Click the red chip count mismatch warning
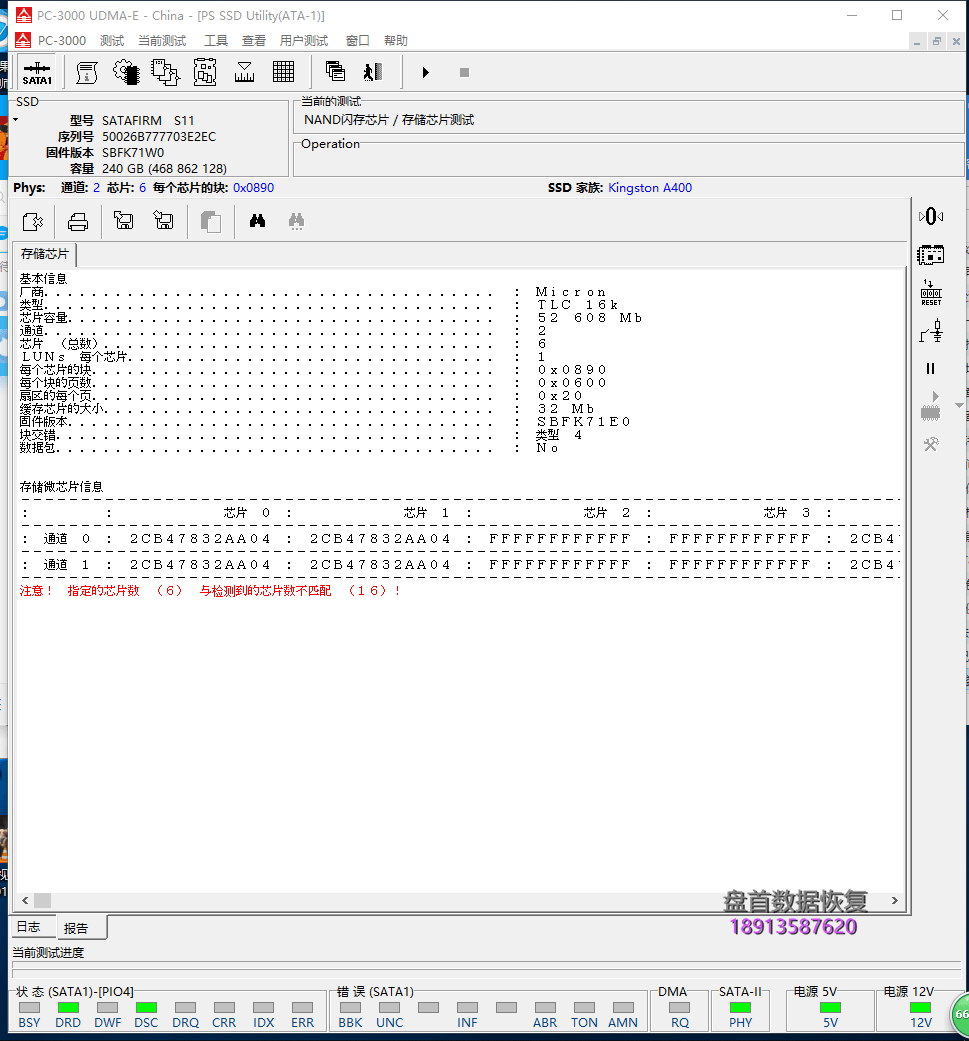The height and width of the screenshot is (1041, 969). 210,591
